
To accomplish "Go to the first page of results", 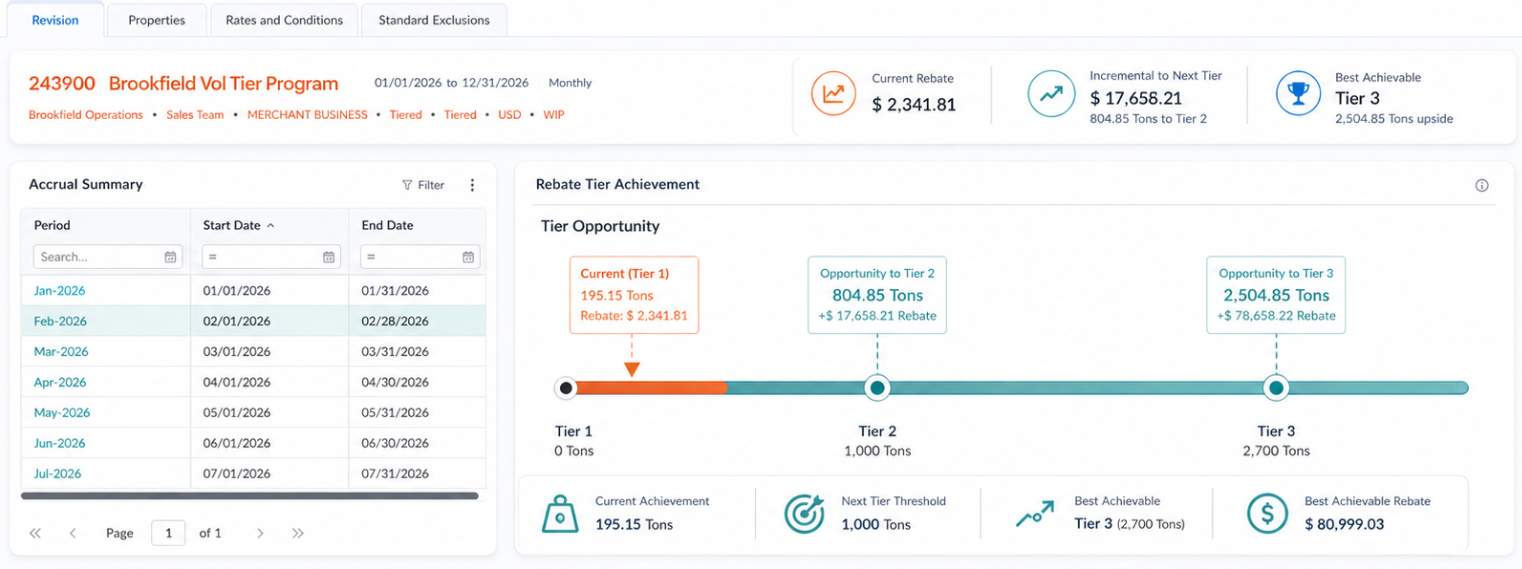I will [35, 533].
